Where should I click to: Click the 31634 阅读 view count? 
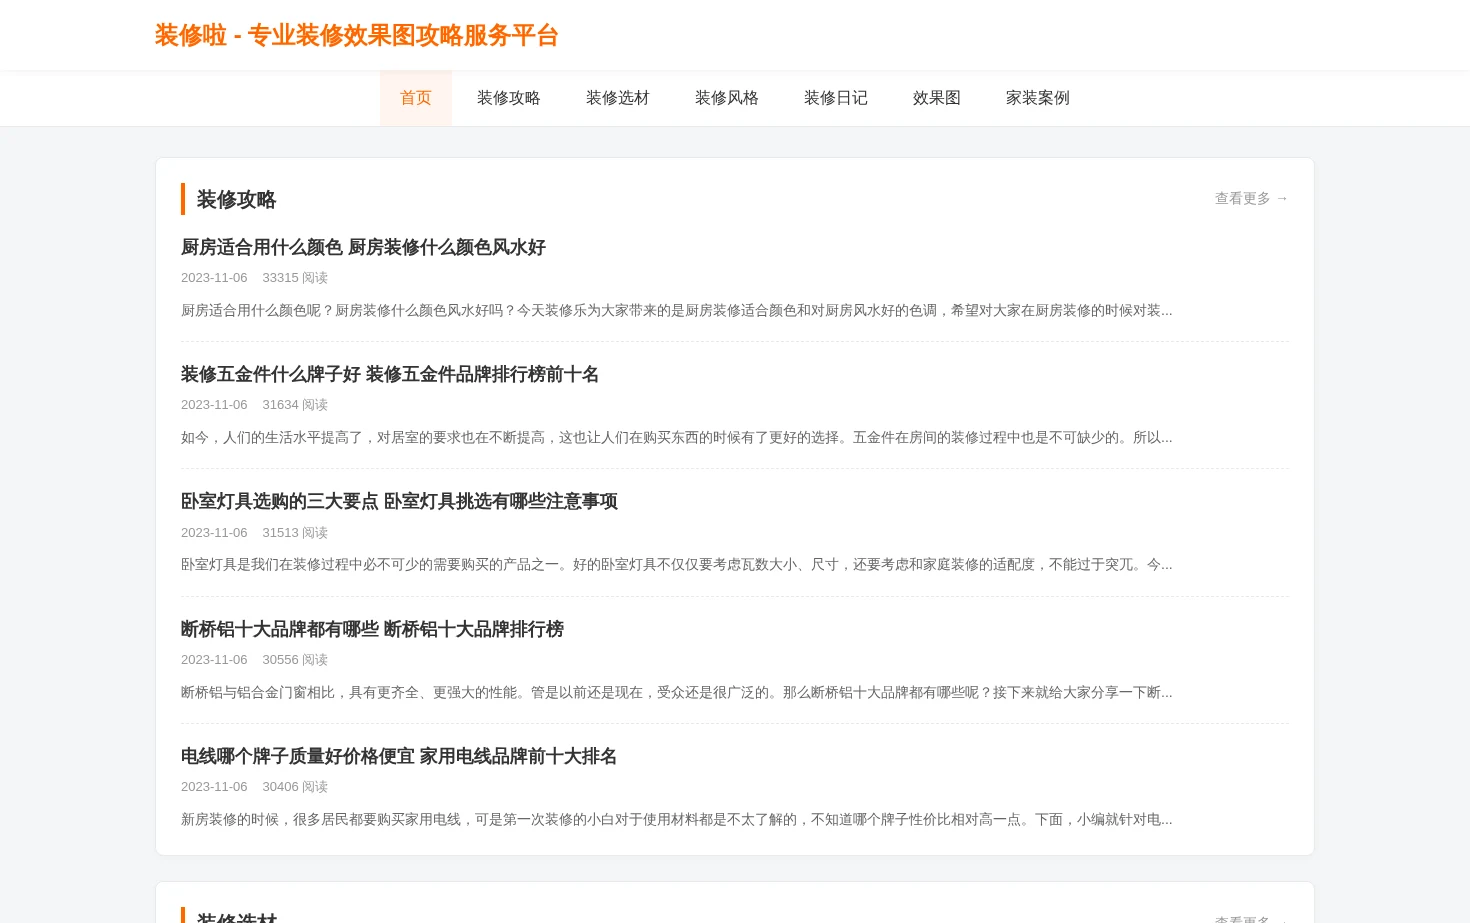coord(295,405)
